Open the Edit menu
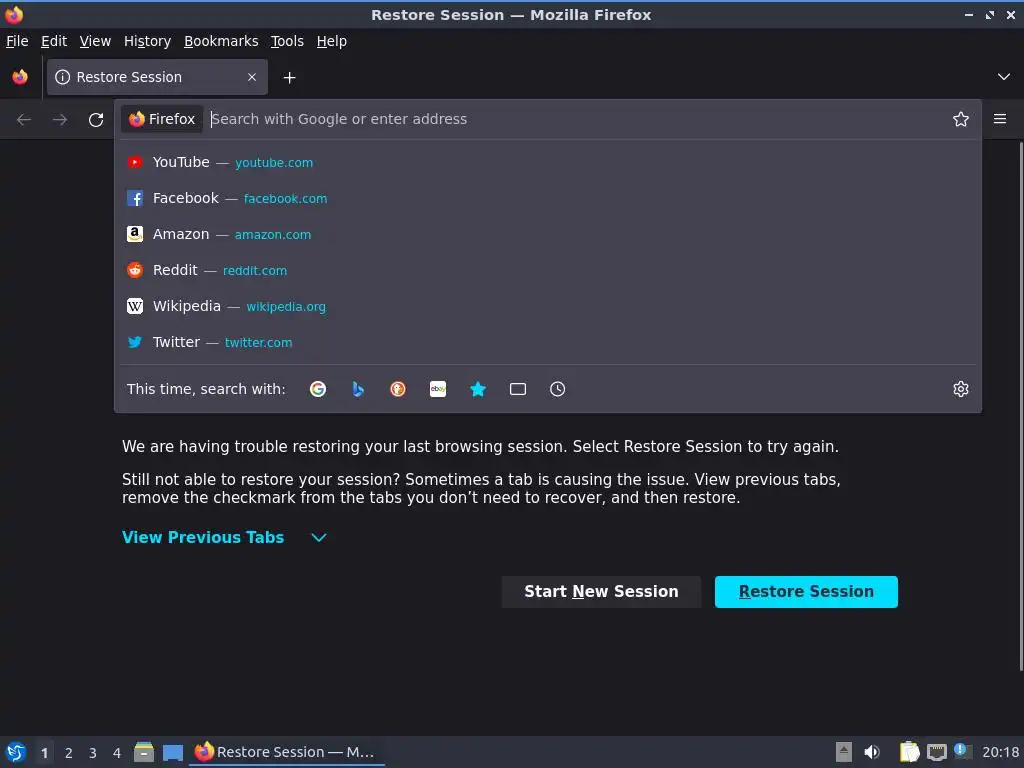The width and height of the screenshot is (1024, 768). pyautogui.click(x=54, y=41)
